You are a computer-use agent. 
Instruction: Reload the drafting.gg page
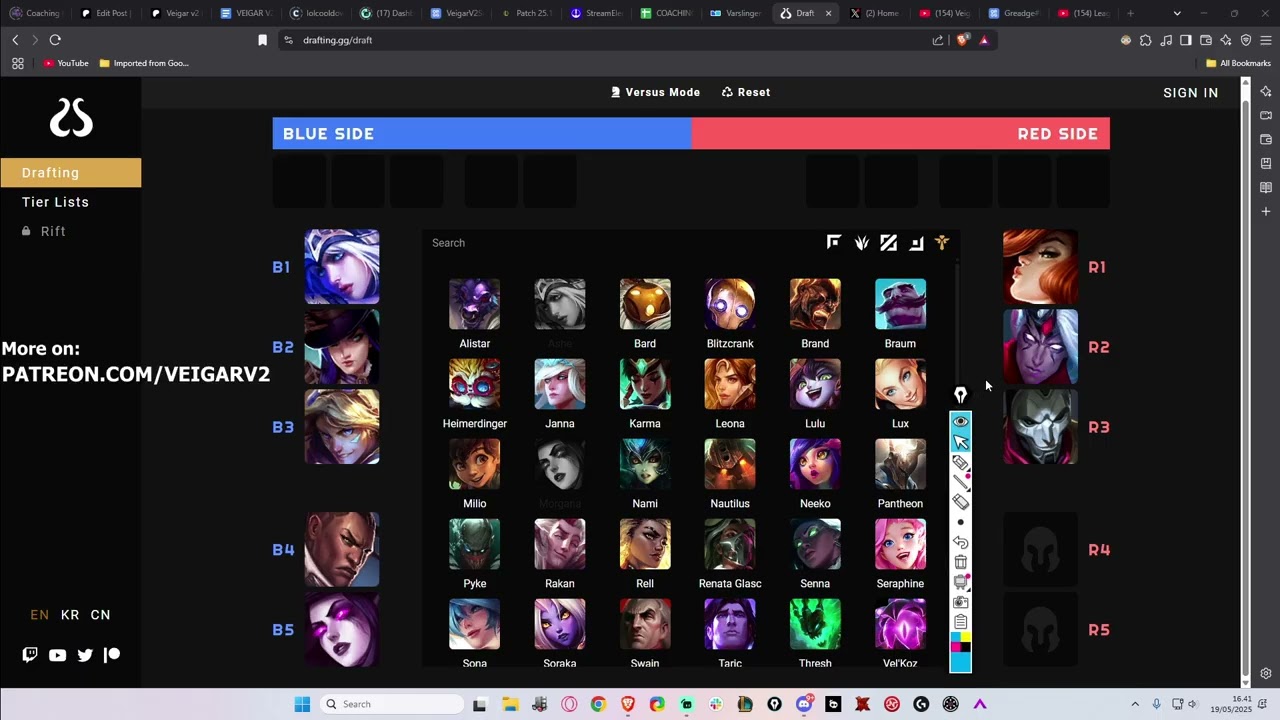click(55, 40)
